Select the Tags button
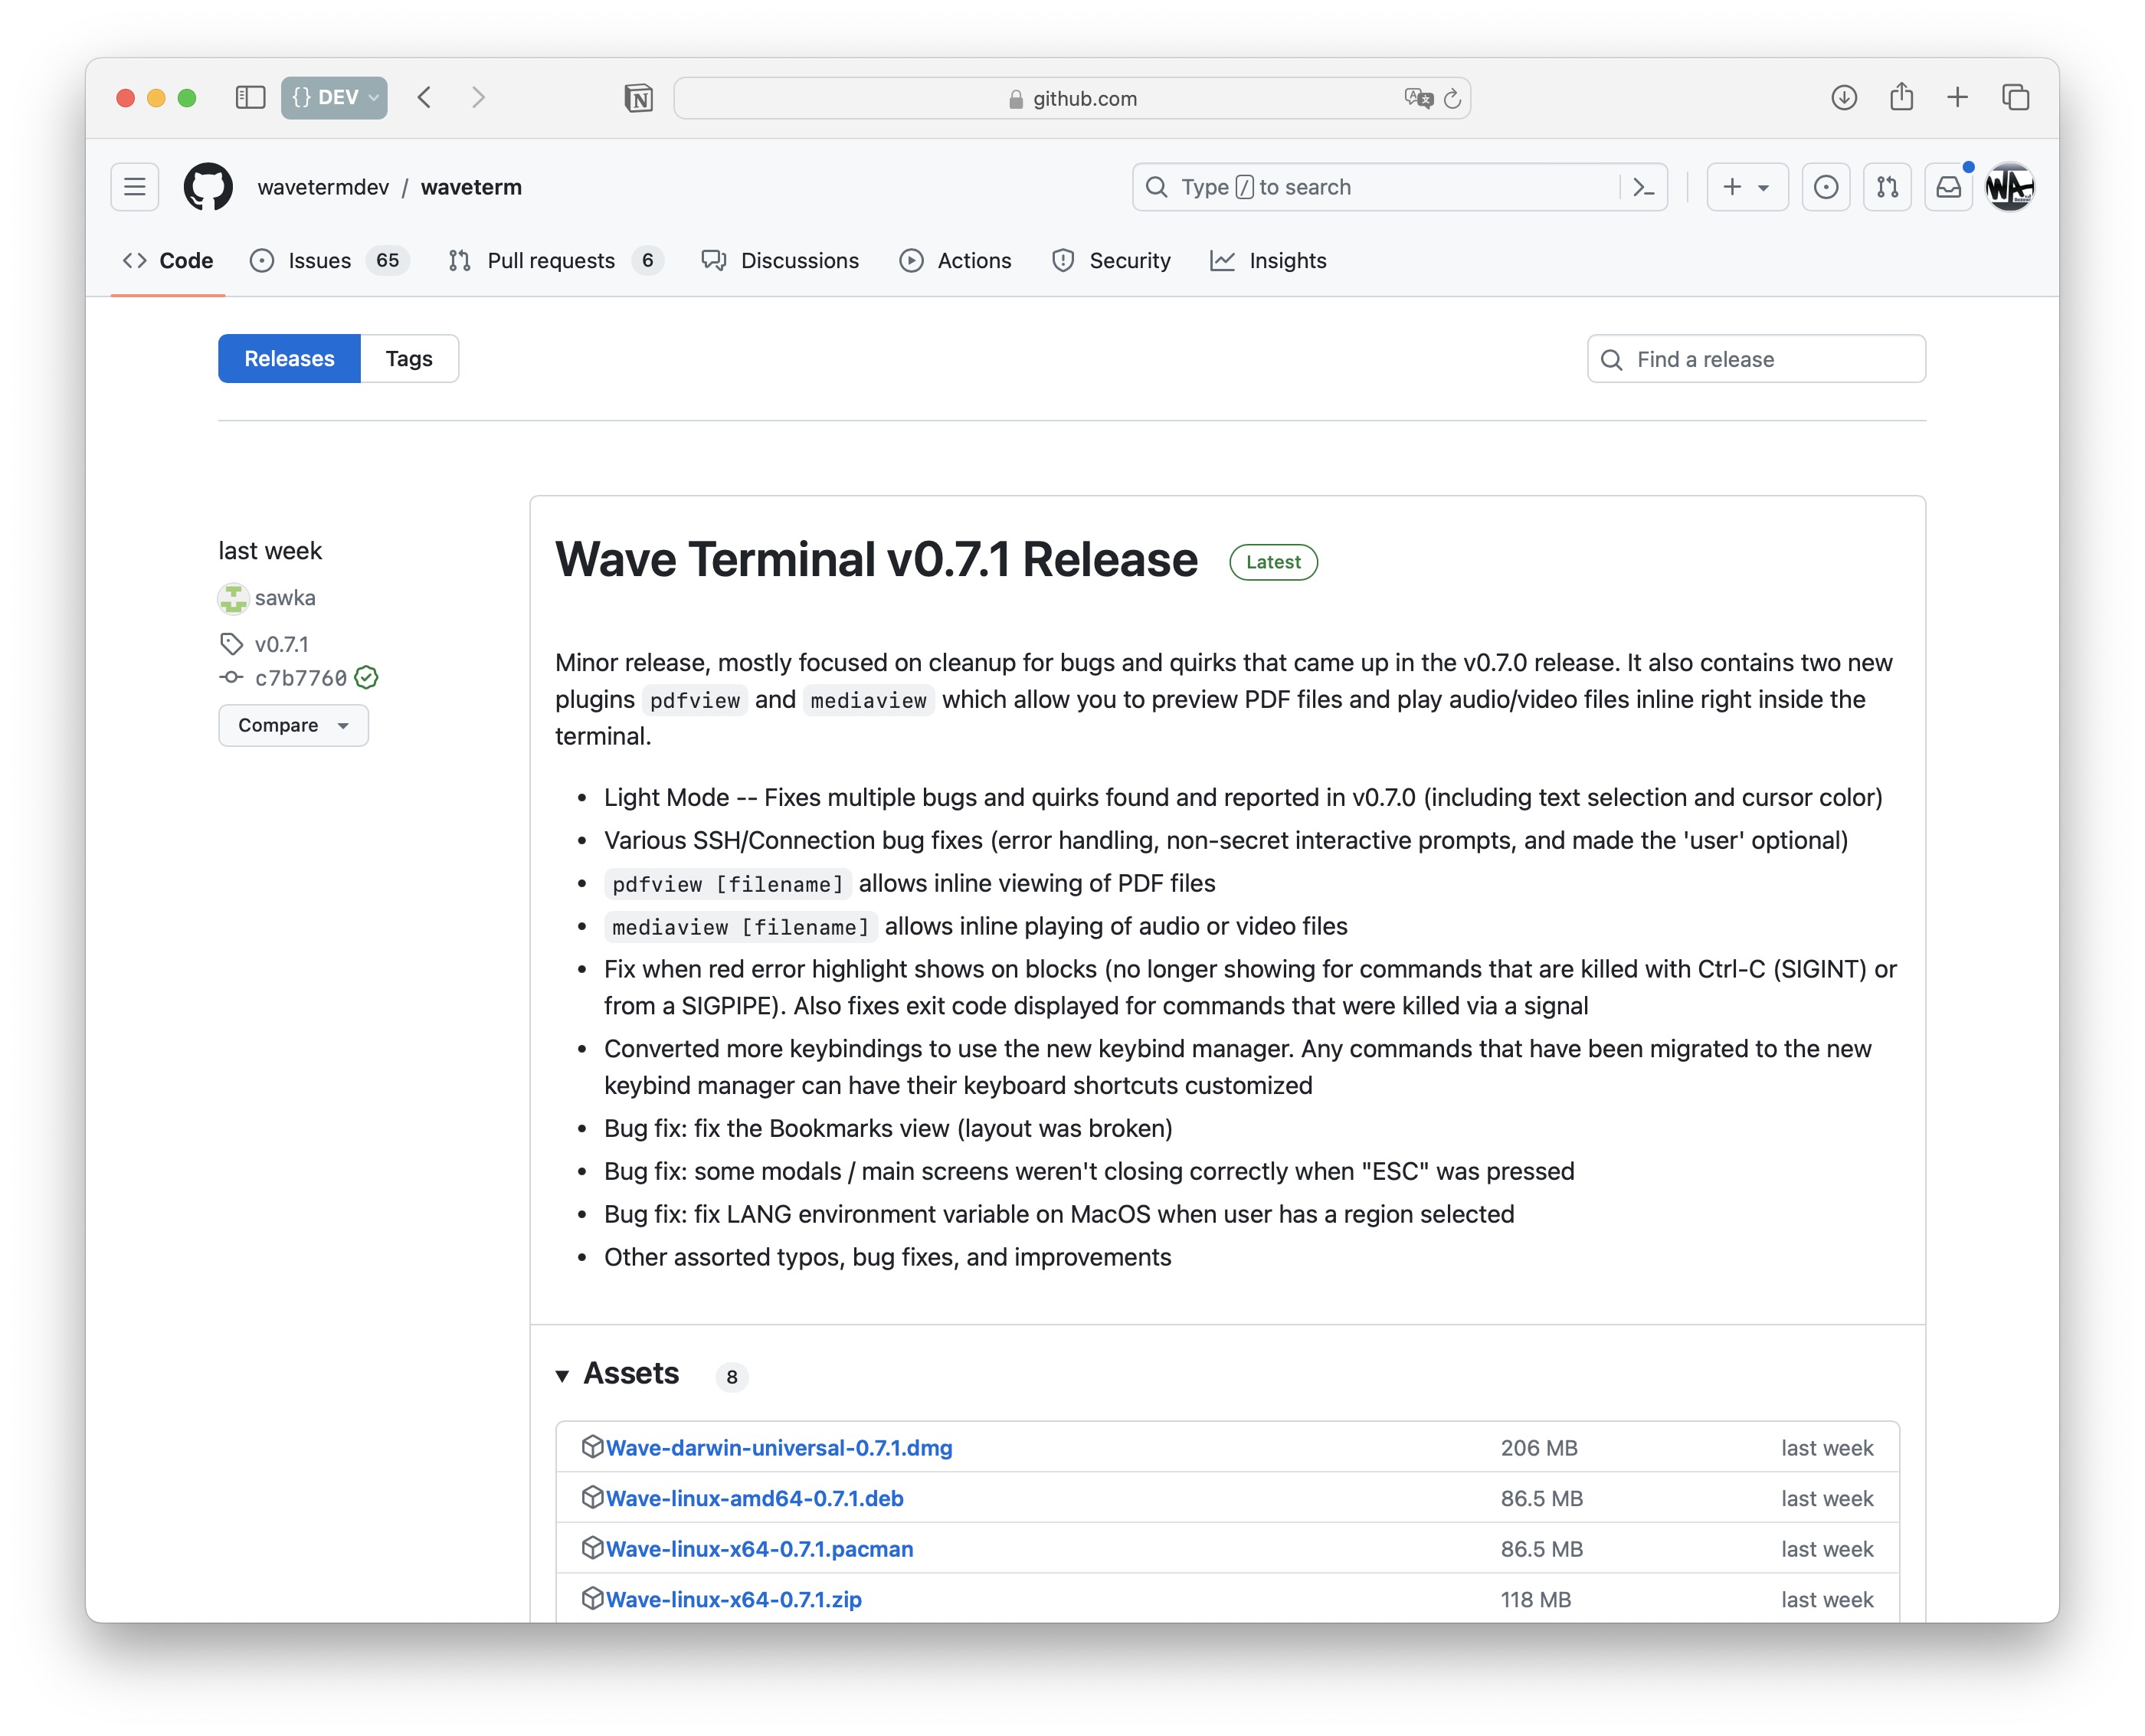The image size is (2145, 1736). tap(409, 359)
